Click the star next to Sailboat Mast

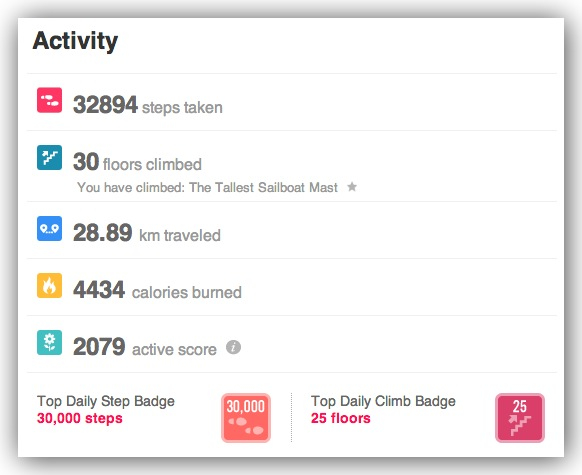pyautogui.click(x=352, y=186)
